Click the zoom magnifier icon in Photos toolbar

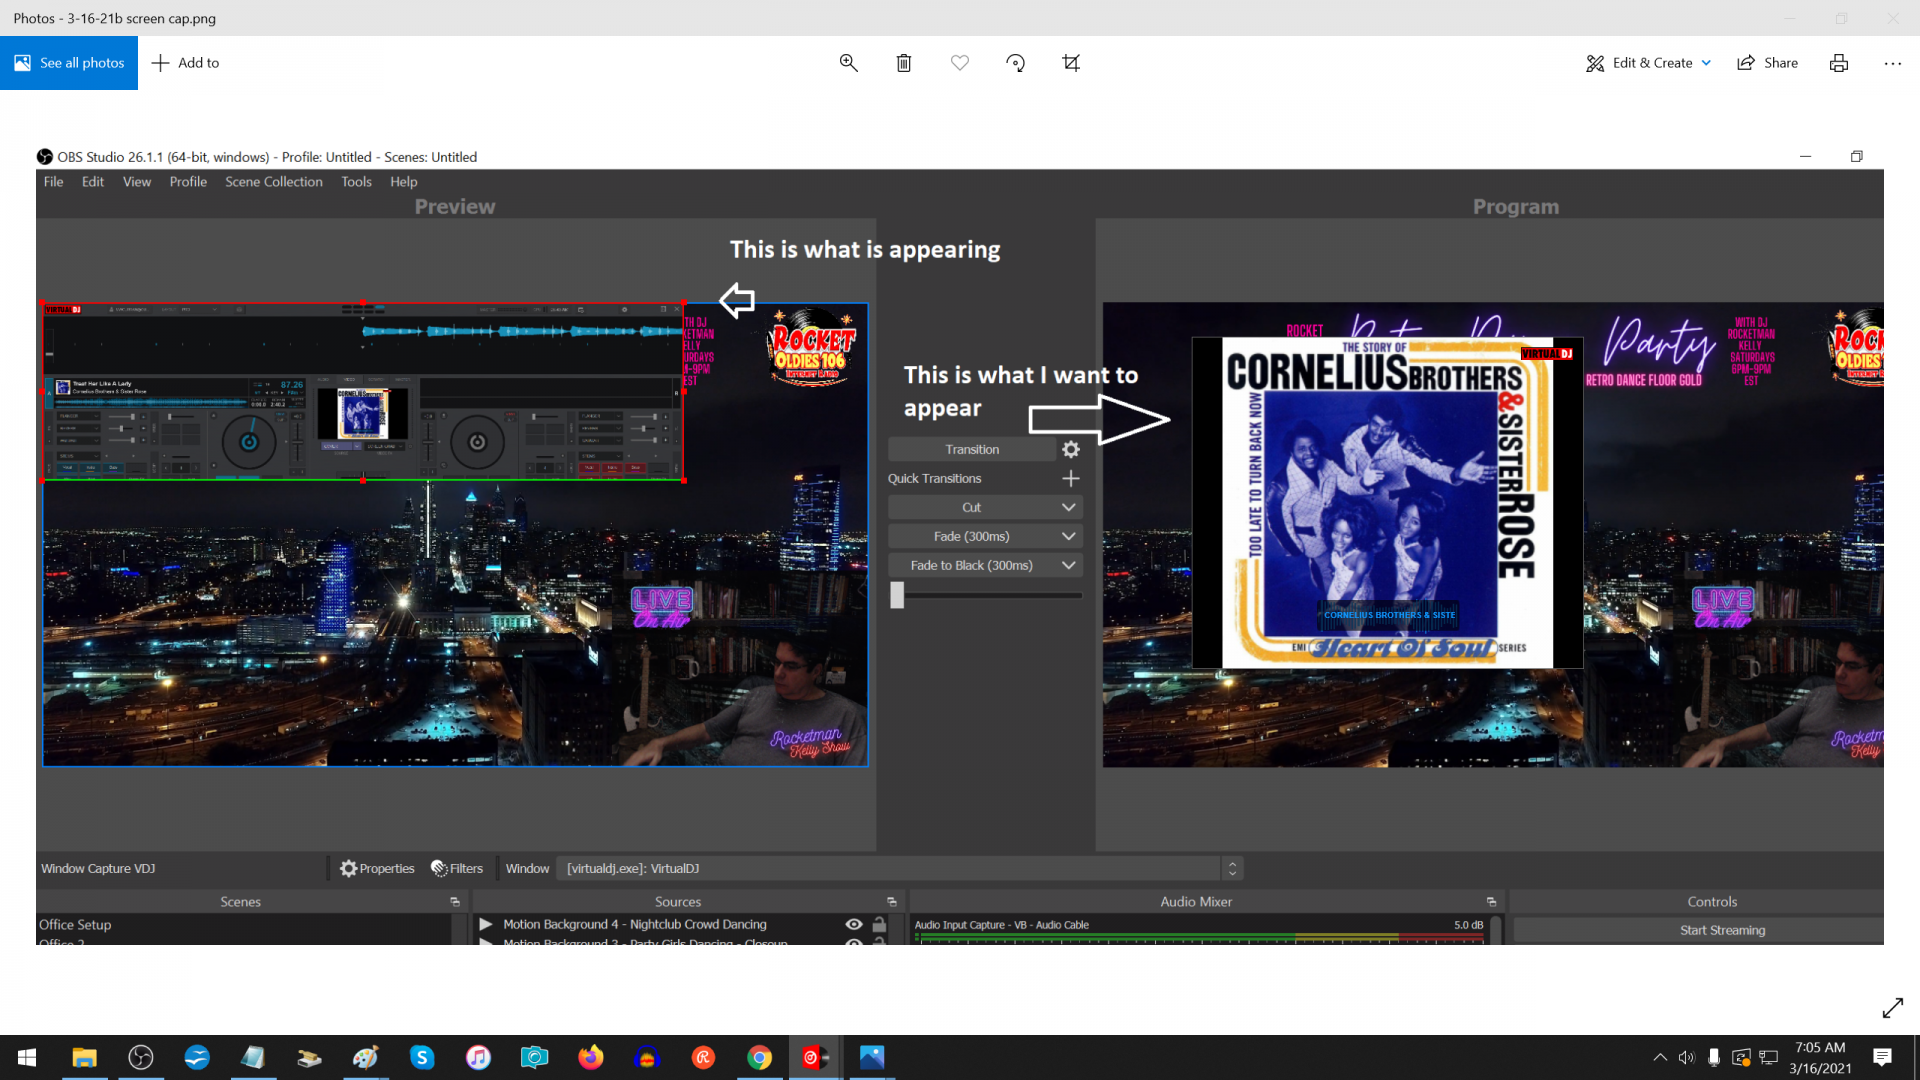click(848, 63)
